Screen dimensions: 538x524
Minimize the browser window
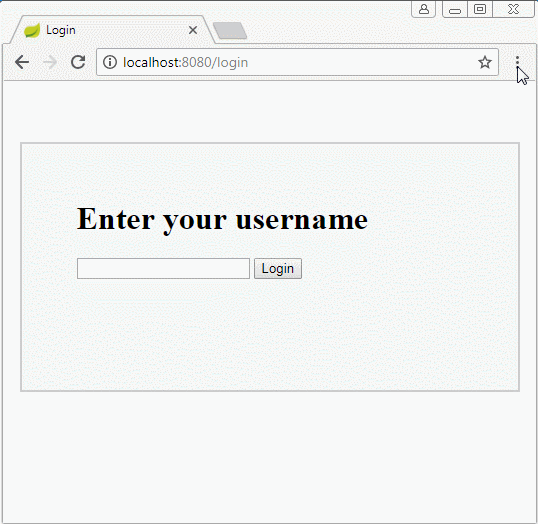[x=455, y=9]
